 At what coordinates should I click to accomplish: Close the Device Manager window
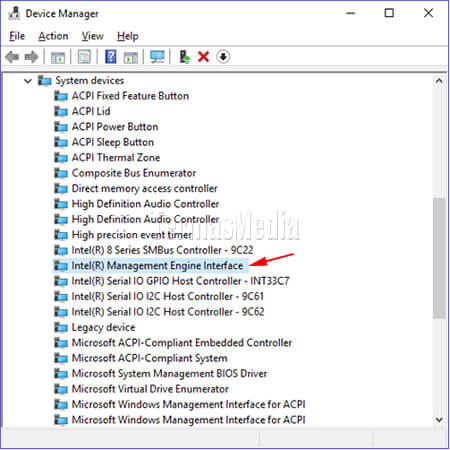pyautogui.click(x=428, y=13)
